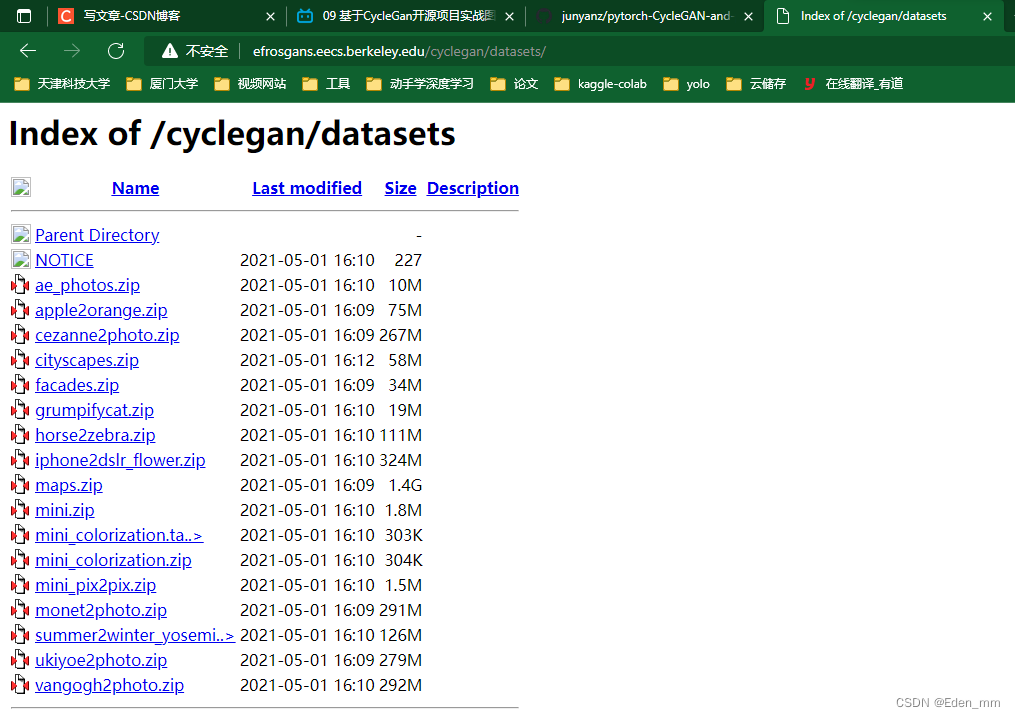Click the back navigation arrow
The width and height of the screenshot is (1015, 718).
(27, 50)
